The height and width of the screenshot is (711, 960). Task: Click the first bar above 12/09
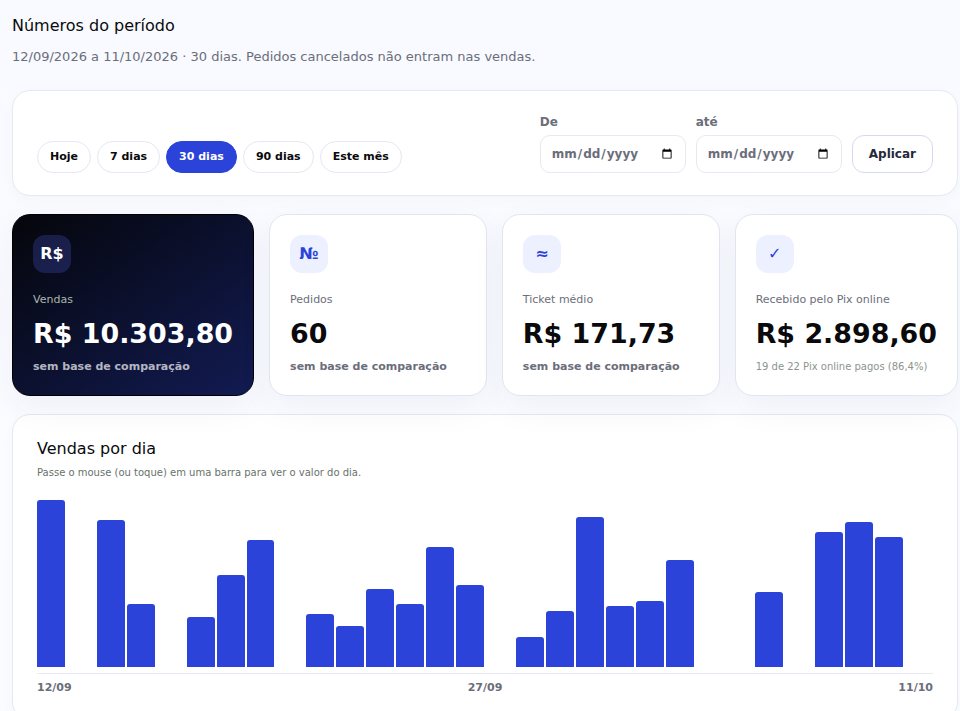click(51, 584)
